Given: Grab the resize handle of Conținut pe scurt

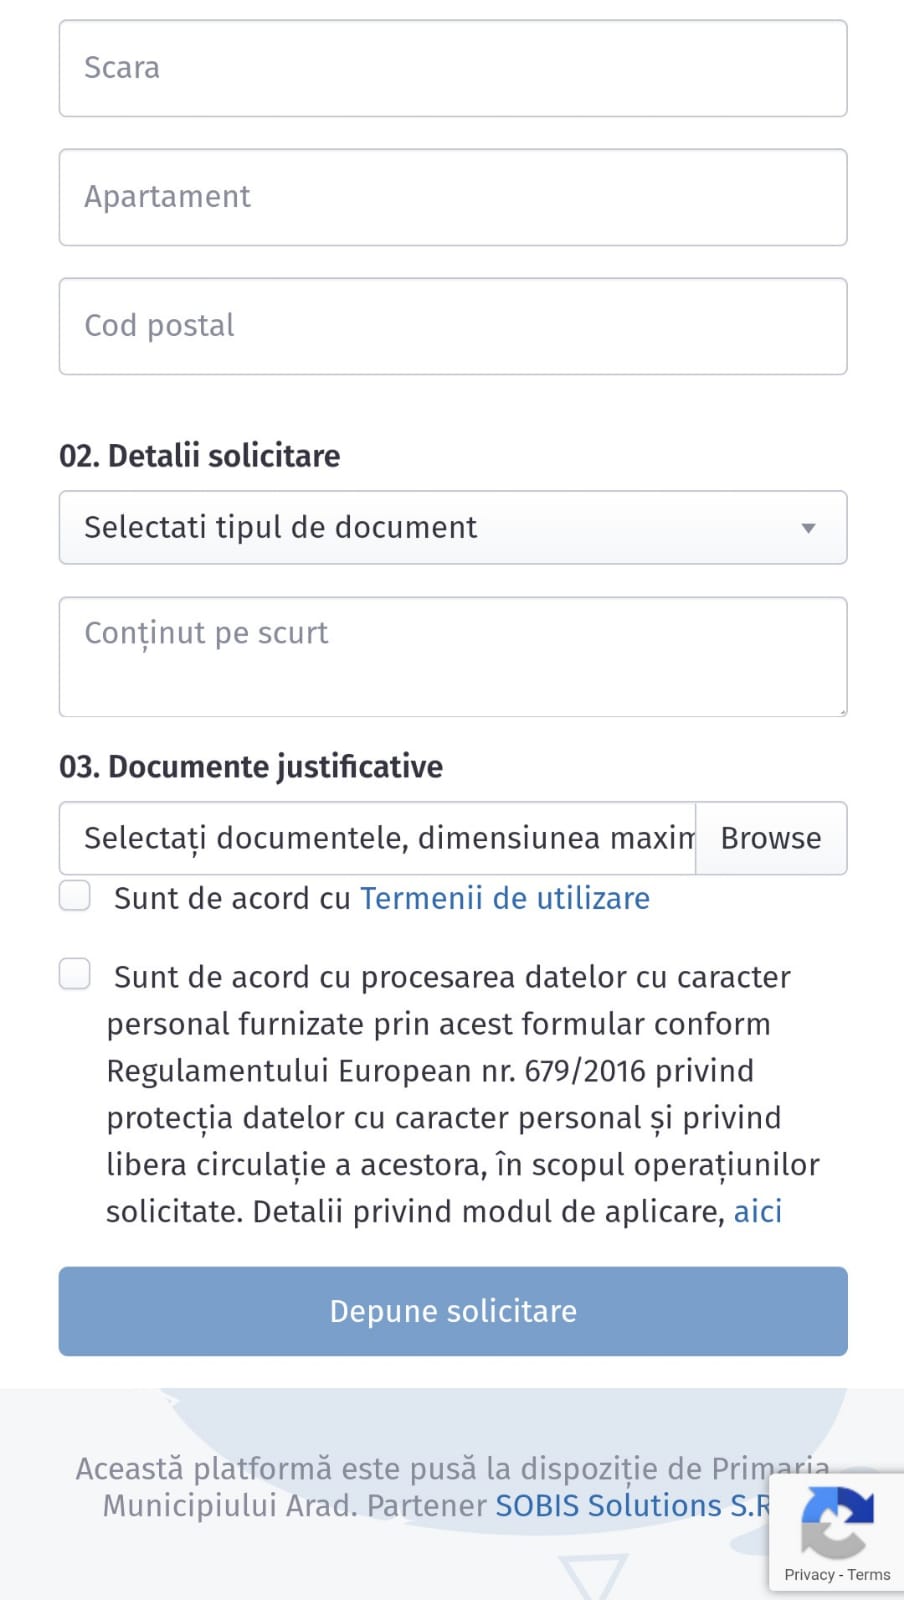Looking at the screenshot, I should [x=842, y=711].
